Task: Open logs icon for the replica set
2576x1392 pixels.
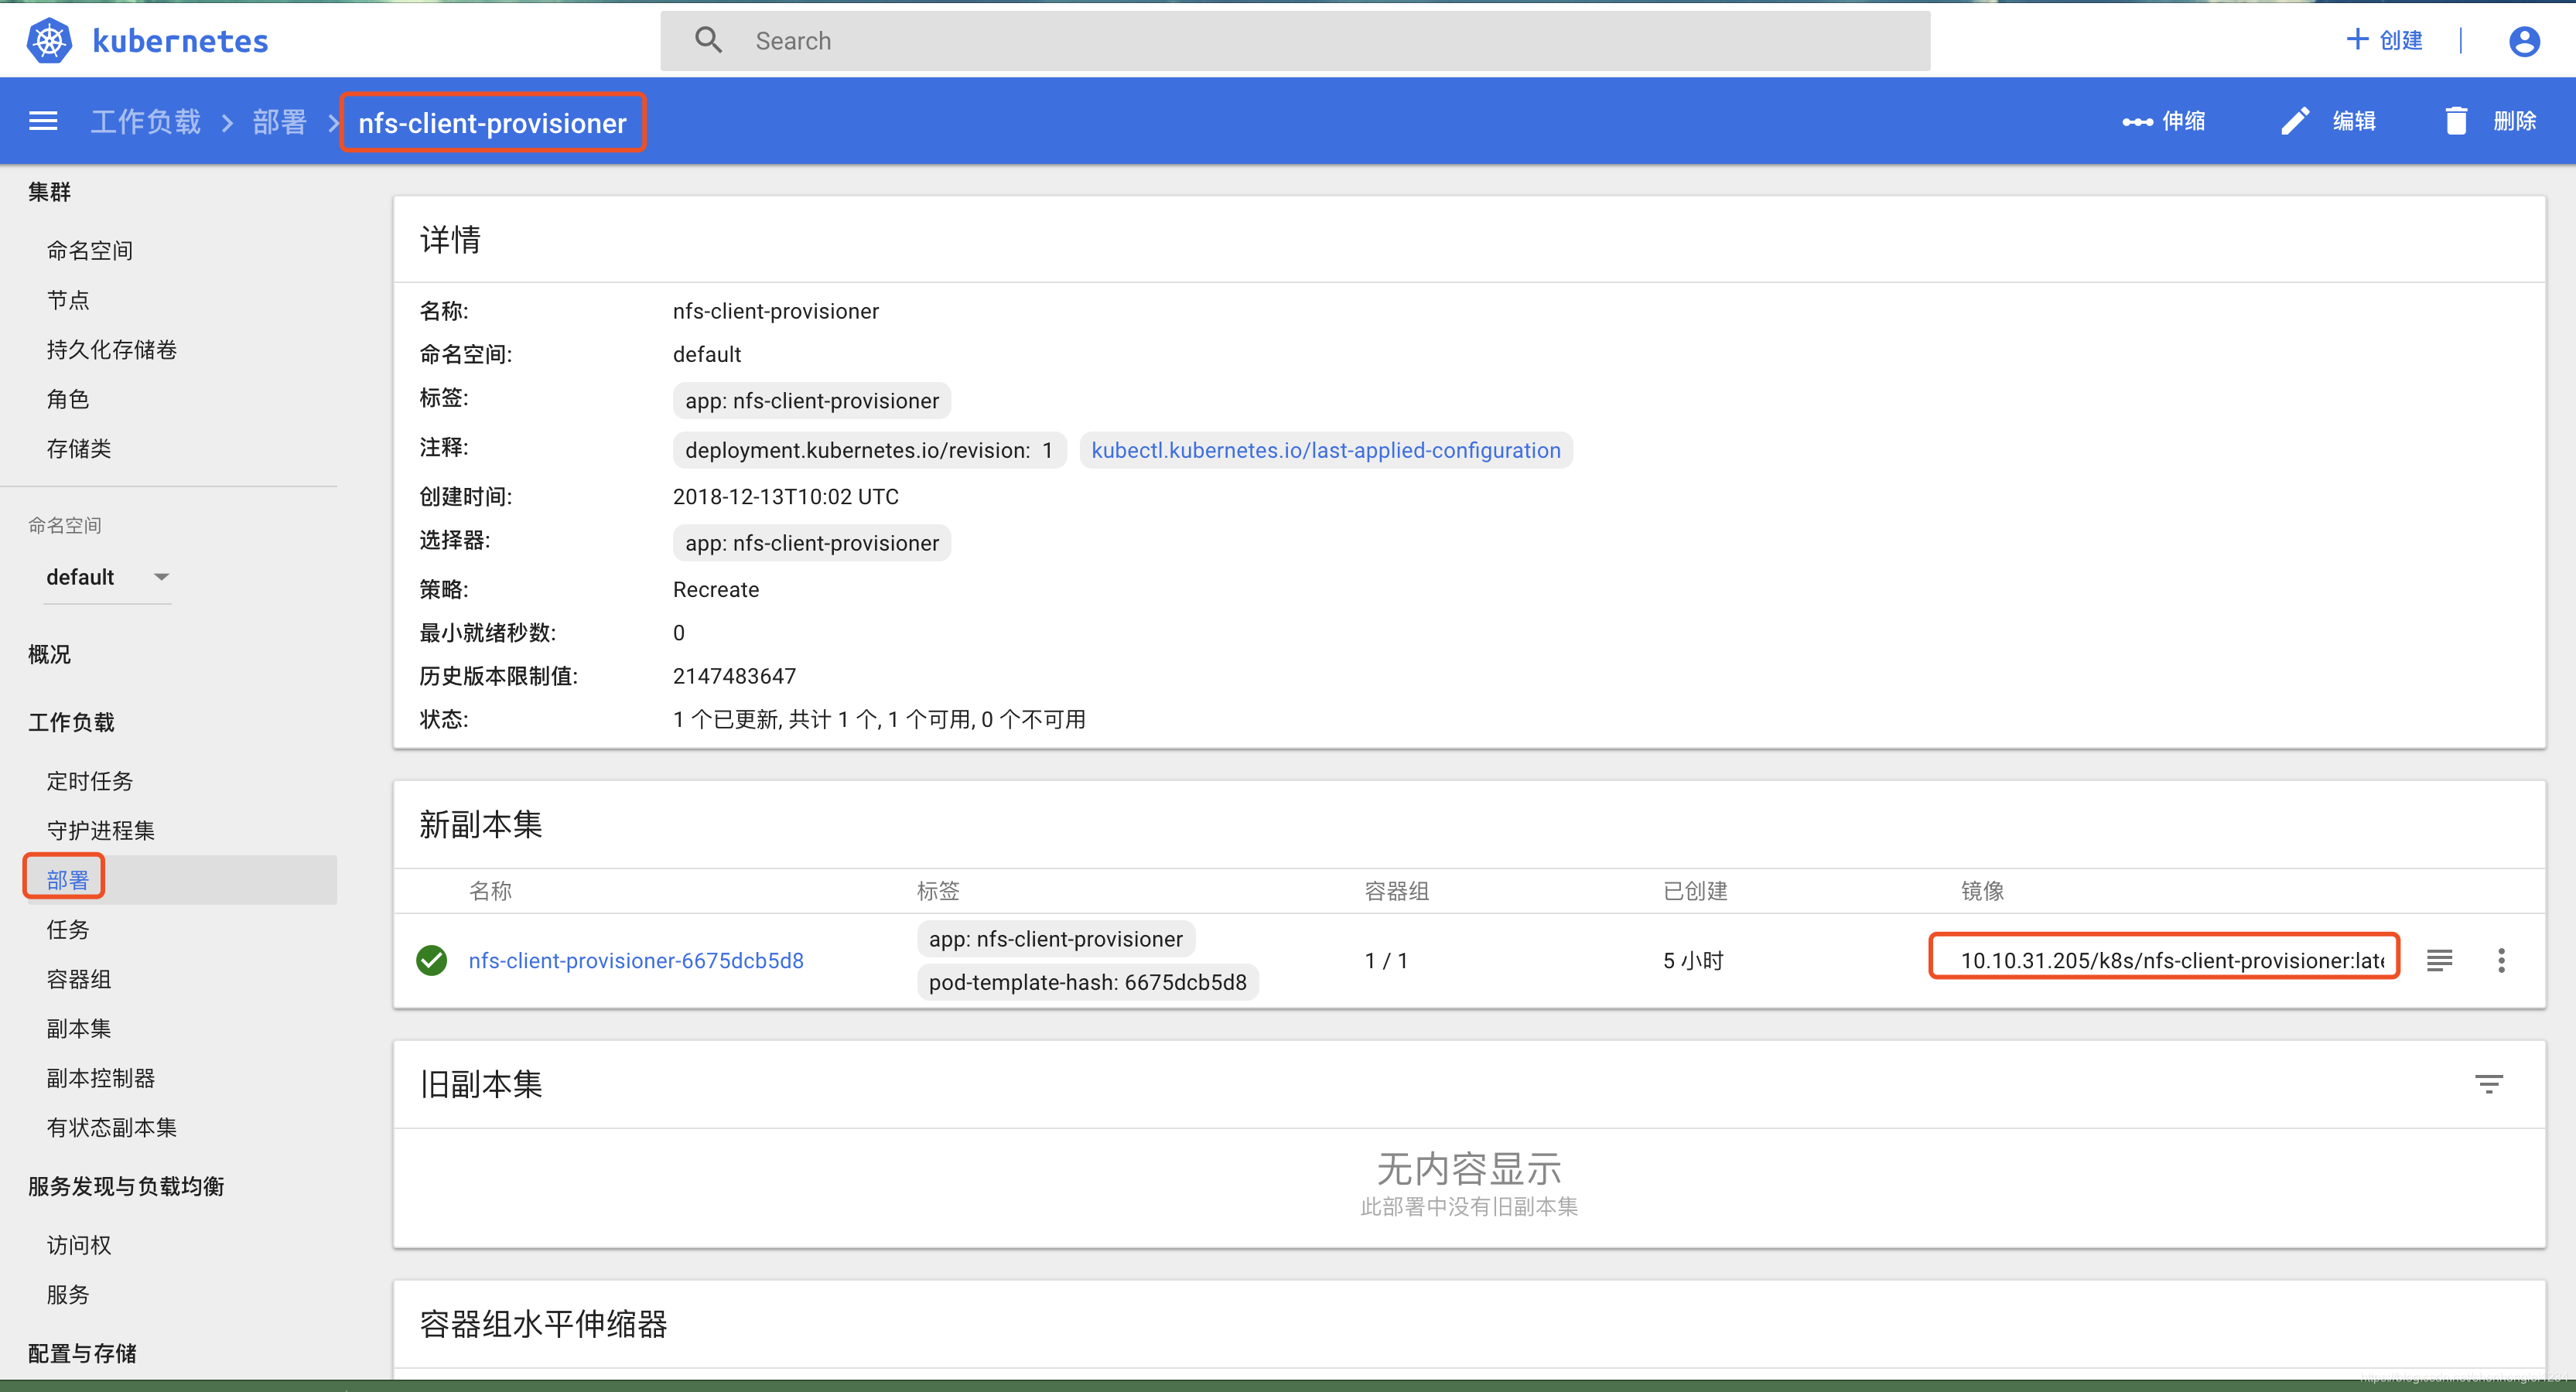Action: click(2439, 960)
